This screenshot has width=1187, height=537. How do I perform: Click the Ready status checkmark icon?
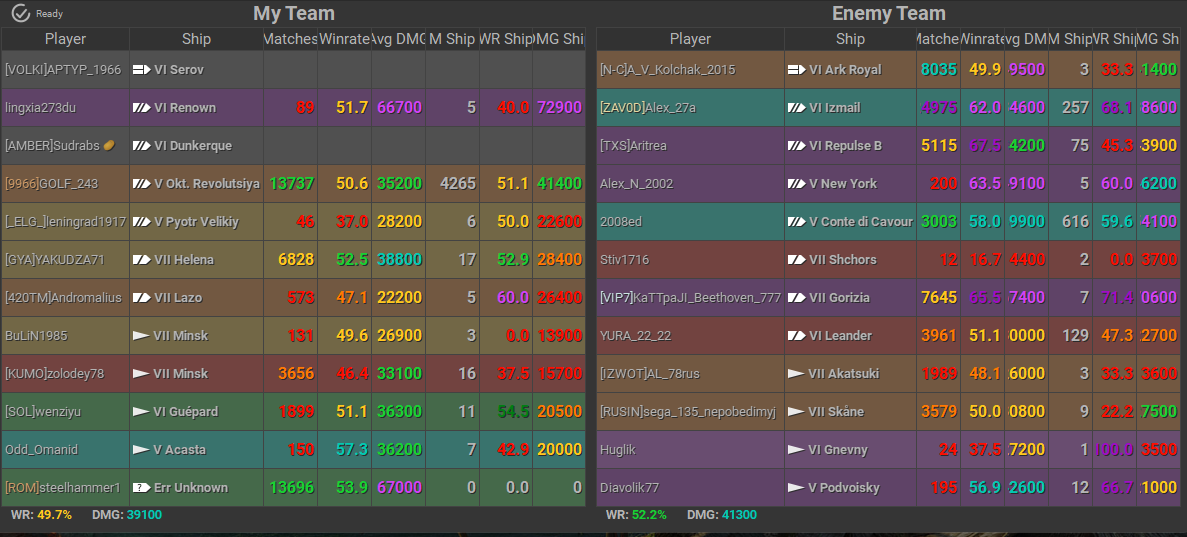point(20,13)
